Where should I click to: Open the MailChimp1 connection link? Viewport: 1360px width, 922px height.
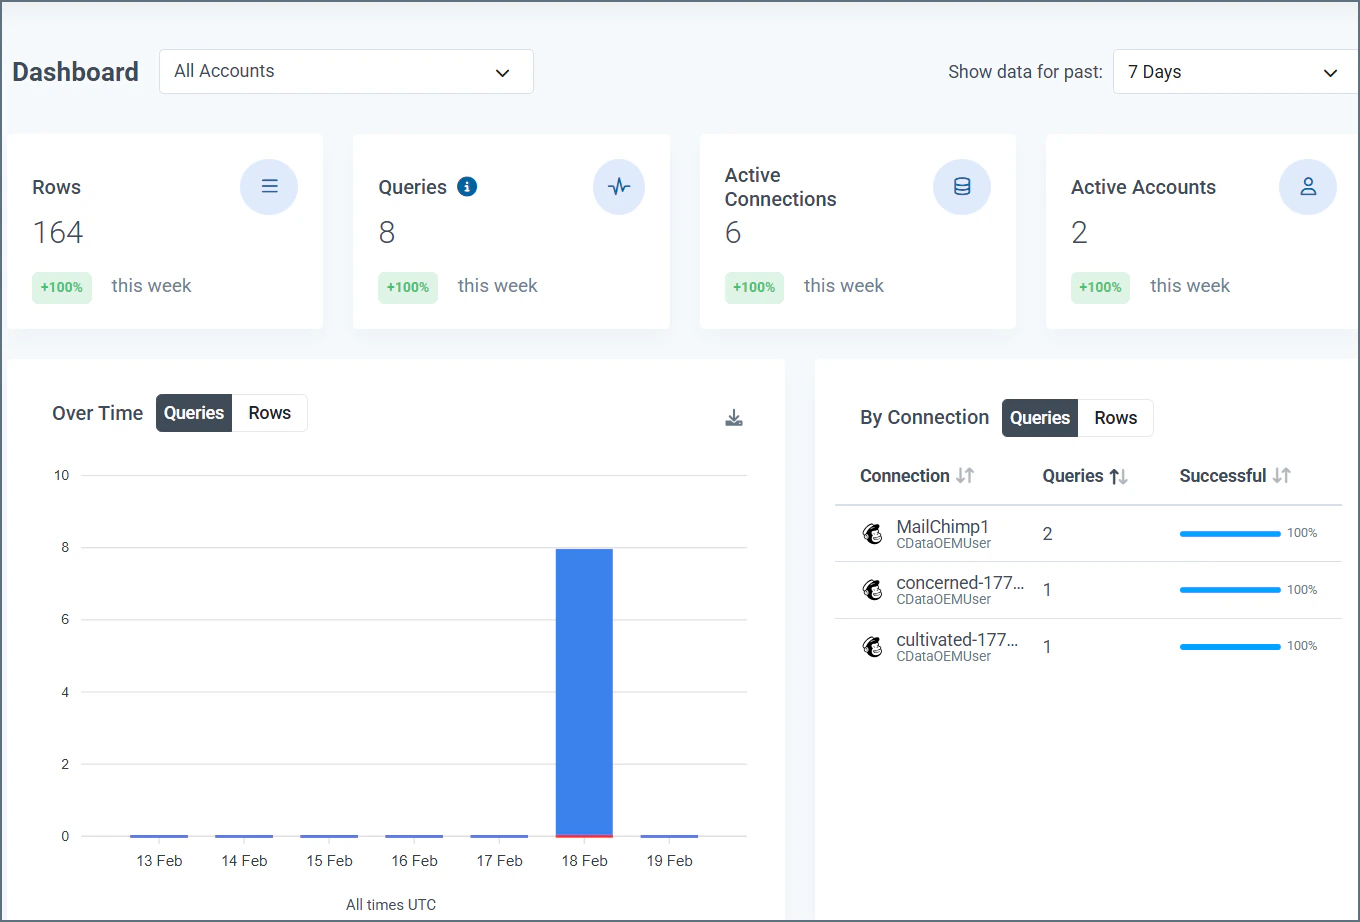(941, 526)
